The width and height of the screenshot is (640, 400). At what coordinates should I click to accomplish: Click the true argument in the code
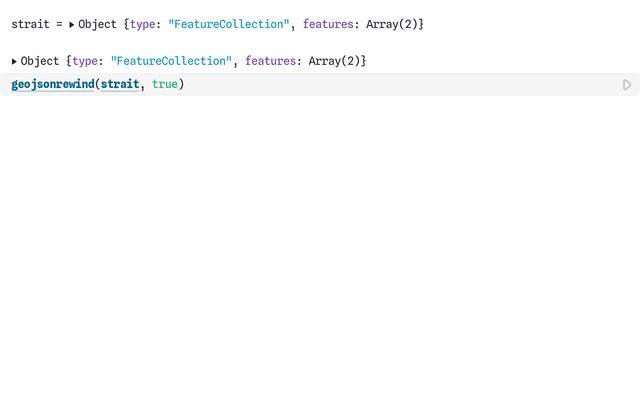(165, 84)
